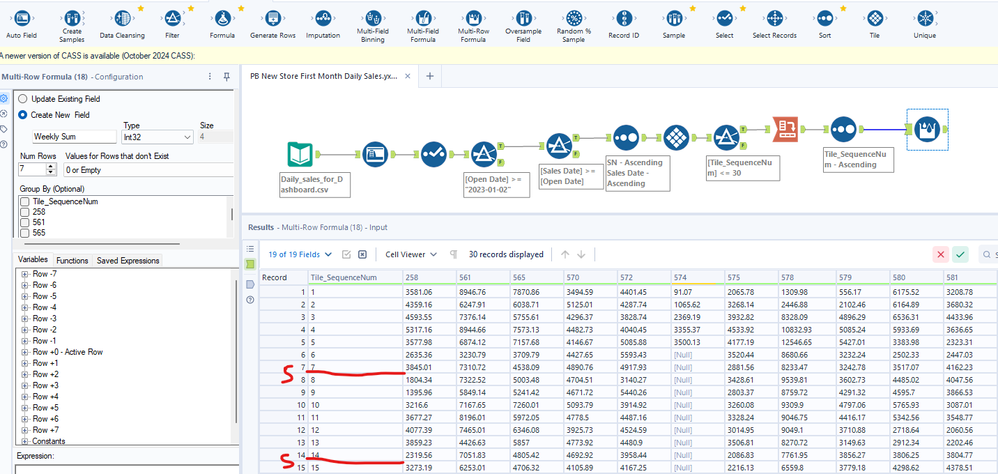
Task: Open the Saved Expressions tab
Action: pyautogui.click(x=128, y=261)
